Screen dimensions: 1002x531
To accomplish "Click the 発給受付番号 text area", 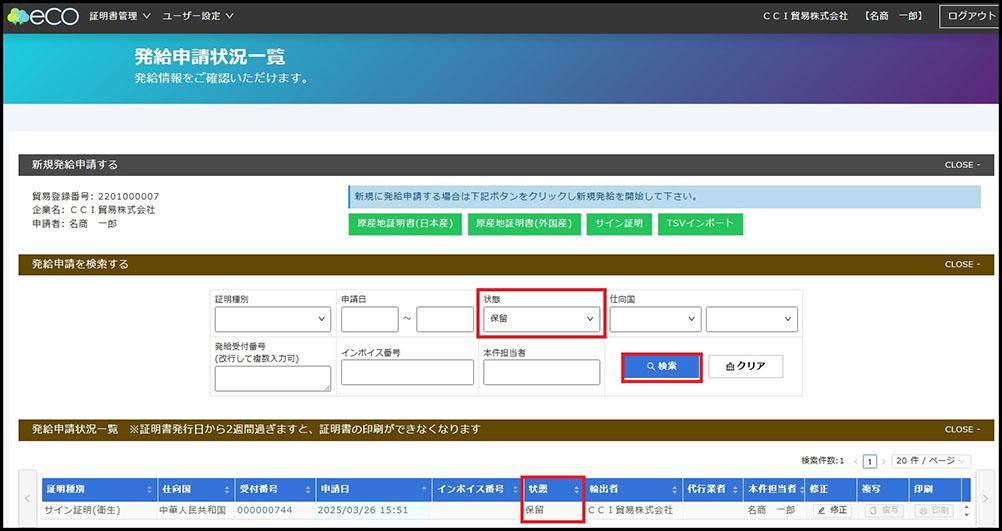I will [x=273, y=379].
